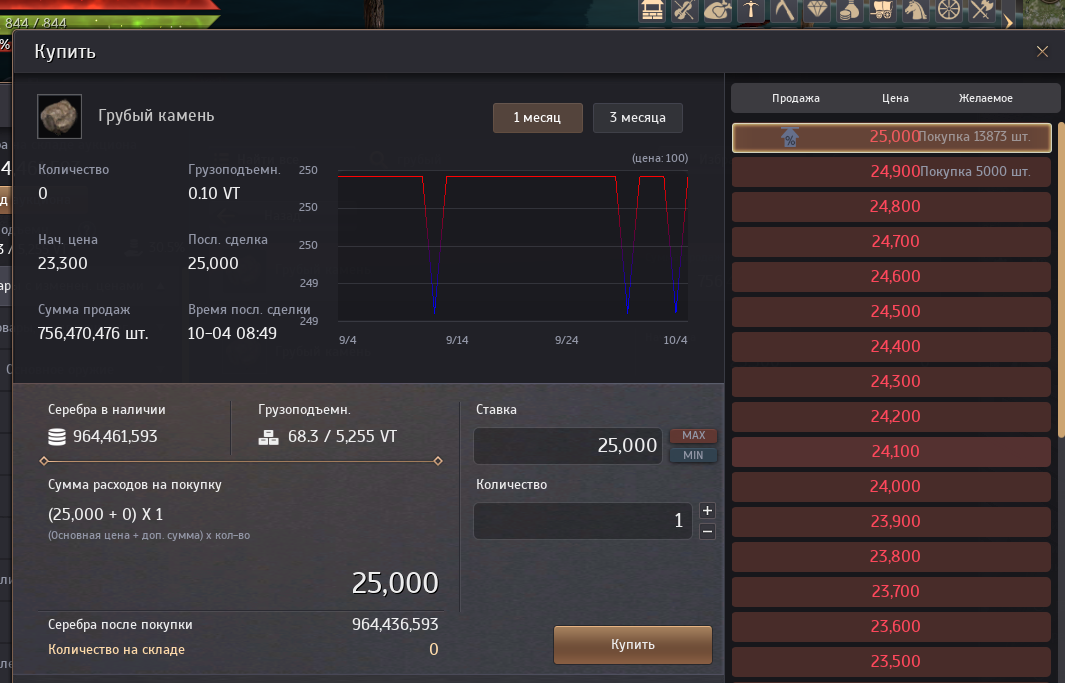
Task: Open the money bag with coins icon
Action: point(850,10)
